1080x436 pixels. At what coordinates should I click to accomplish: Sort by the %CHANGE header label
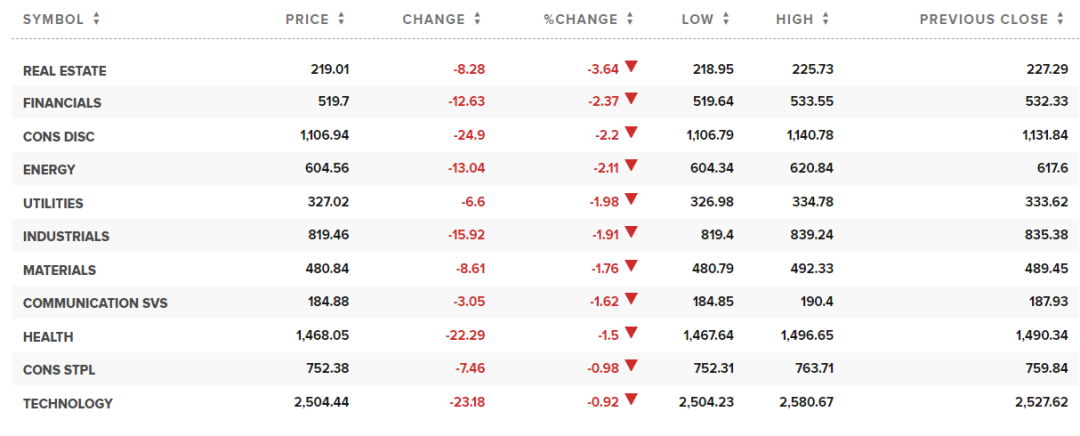point(581,19)
